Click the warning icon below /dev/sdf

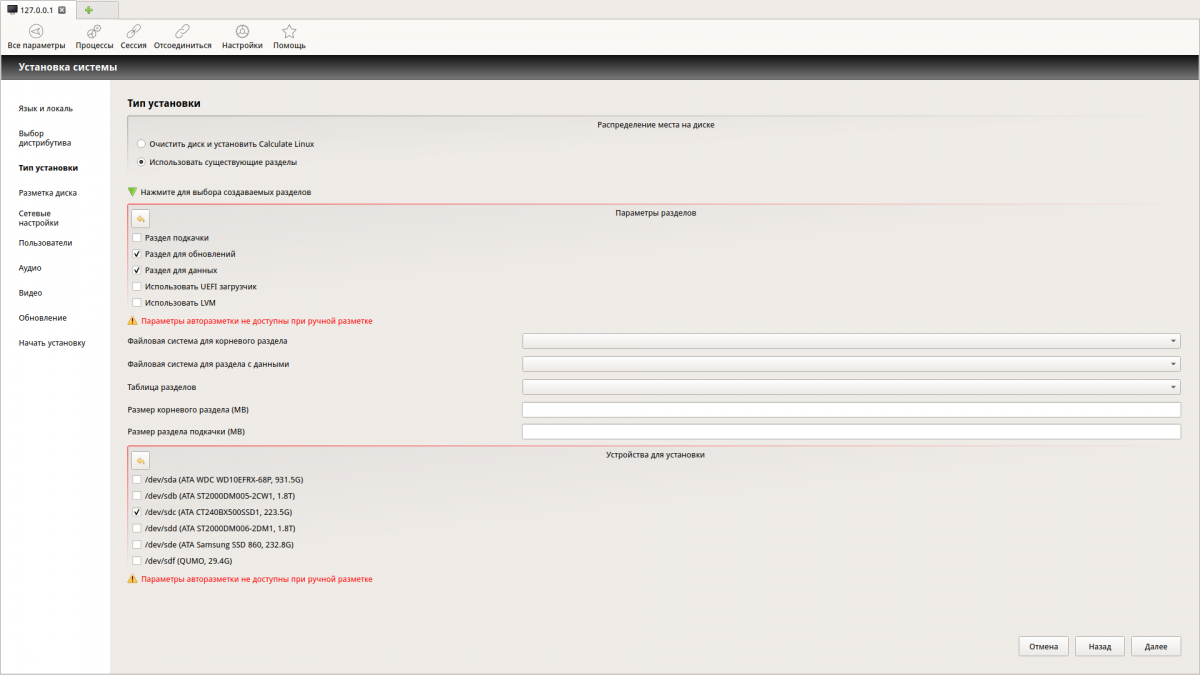pos(132,579)
